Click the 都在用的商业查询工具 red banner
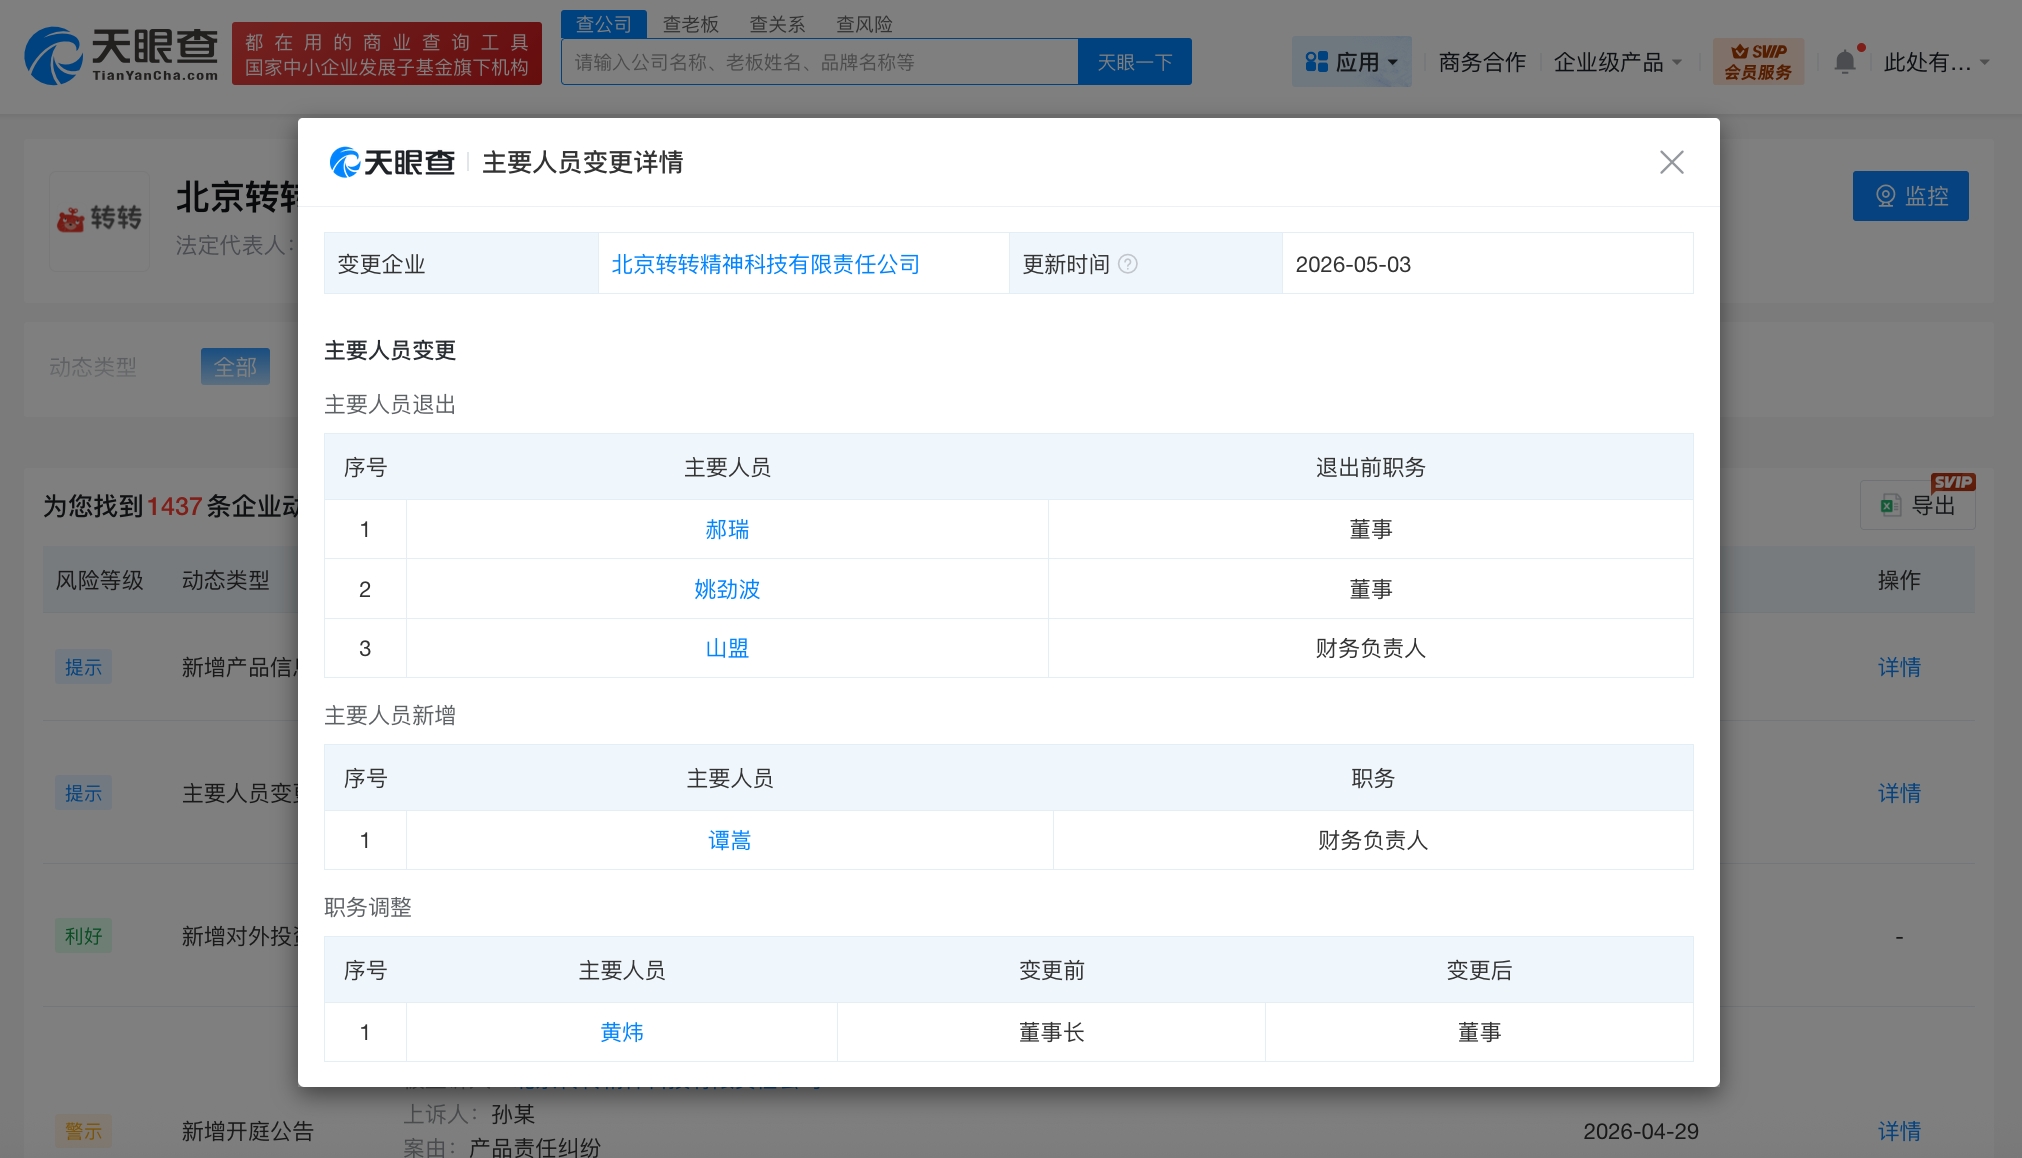The image size is (2022, 1158). 387,54
